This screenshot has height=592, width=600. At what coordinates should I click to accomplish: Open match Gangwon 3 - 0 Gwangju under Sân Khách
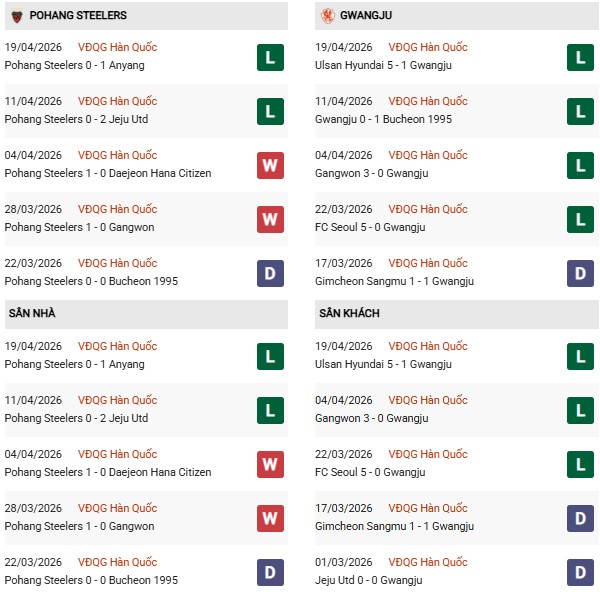point(373,418)
